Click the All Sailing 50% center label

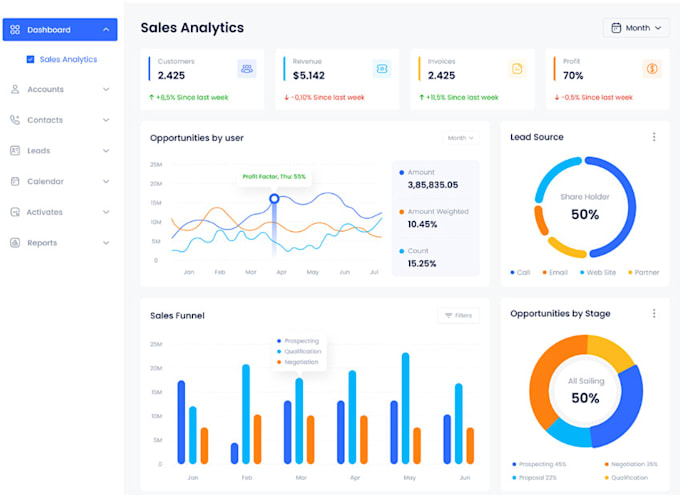tap(585, 391)
